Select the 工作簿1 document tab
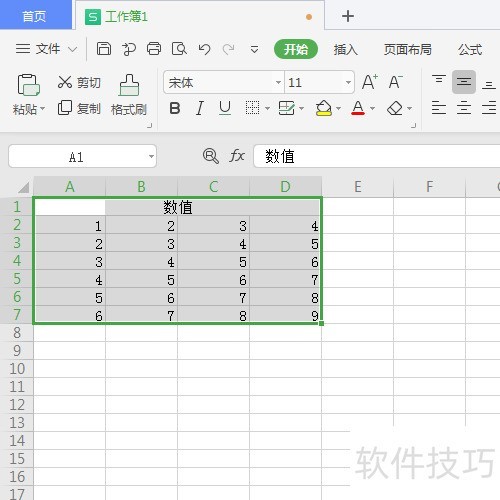The width and height of the screenshot is (500, 500). 200,16
